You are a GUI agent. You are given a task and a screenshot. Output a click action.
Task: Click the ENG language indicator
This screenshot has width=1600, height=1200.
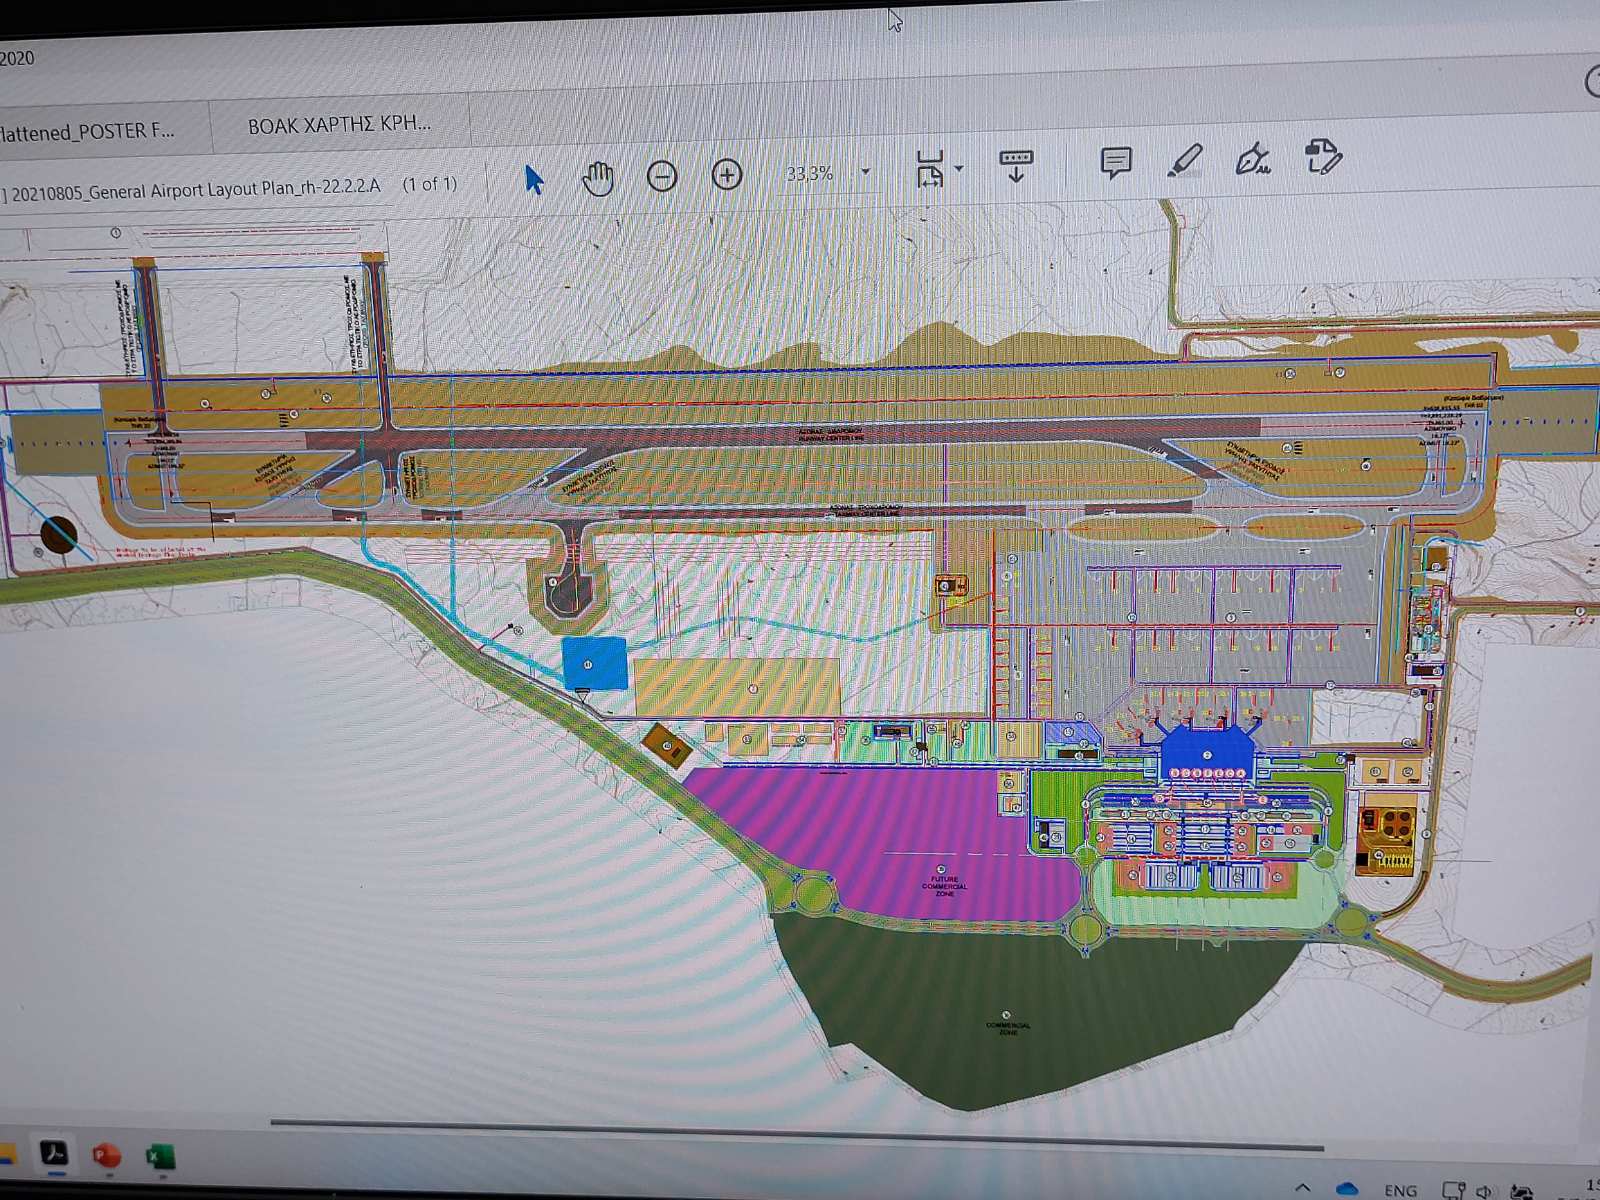click(1400, 1190)
